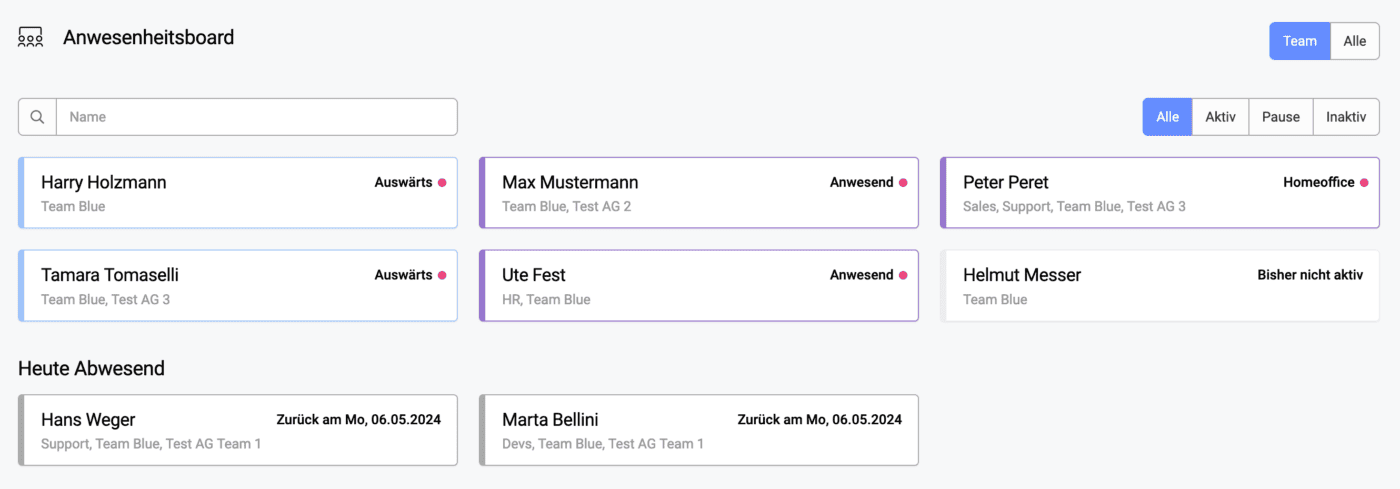This screenshot has width=1400, height=489.
Task: Filter by Aktiv status
Action: point(1221,117)
